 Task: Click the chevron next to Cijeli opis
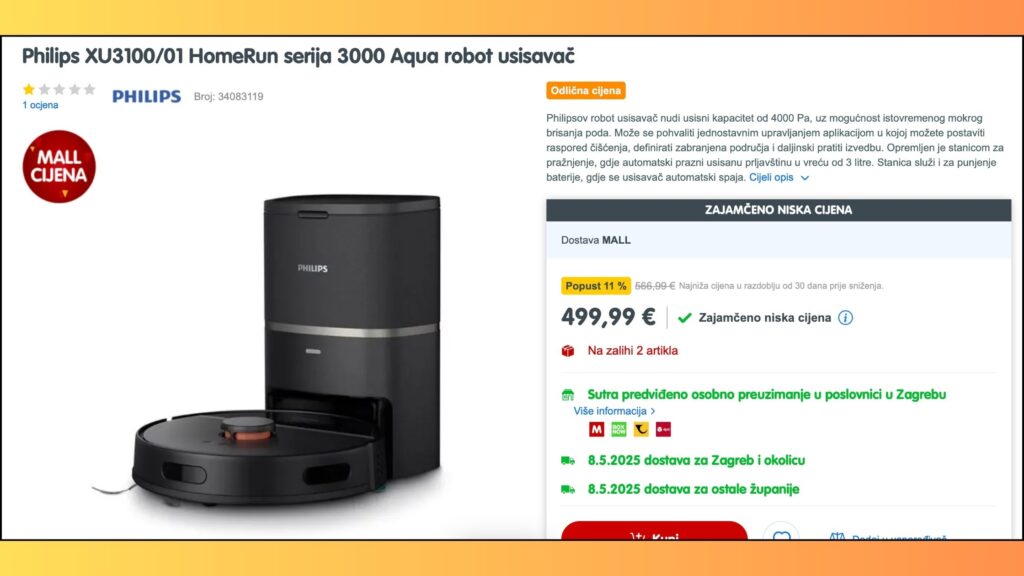tap(805, 178)
